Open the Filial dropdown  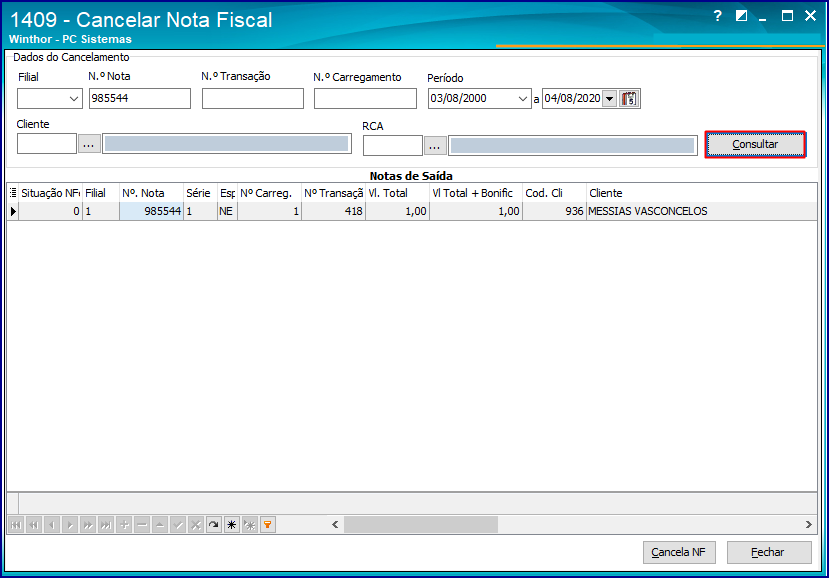click(73, 99)
